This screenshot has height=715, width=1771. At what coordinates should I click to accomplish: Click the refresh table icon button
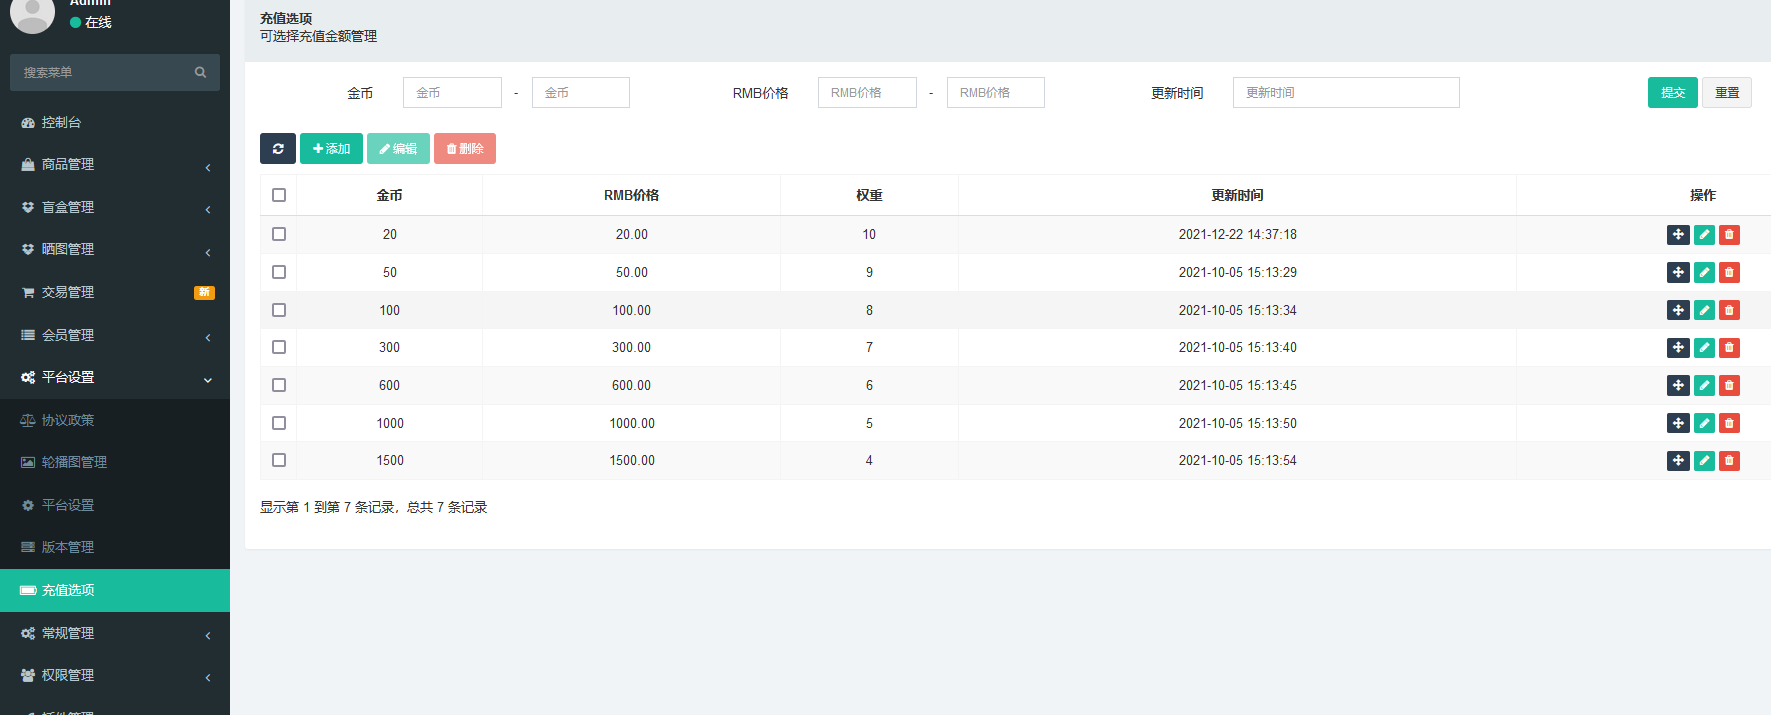[278, 149]
